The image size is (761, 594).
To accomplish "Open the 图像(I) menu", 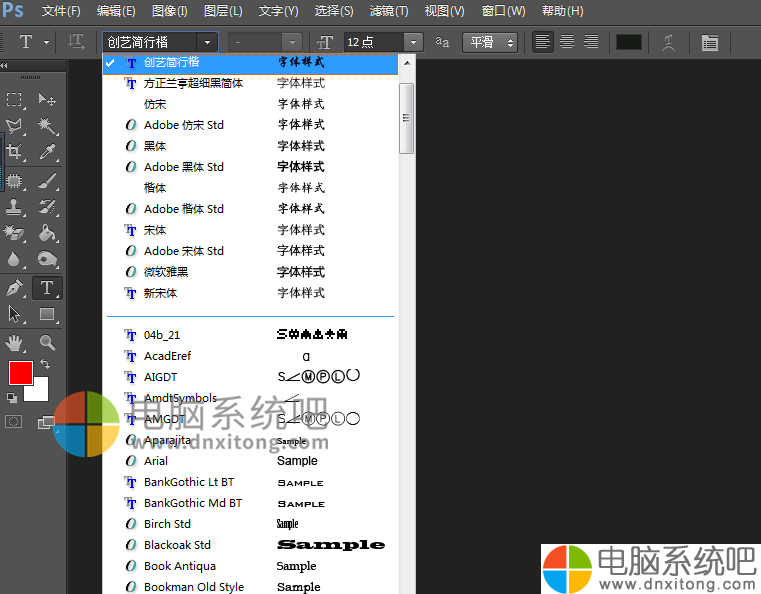I will (x=169, y=11).
